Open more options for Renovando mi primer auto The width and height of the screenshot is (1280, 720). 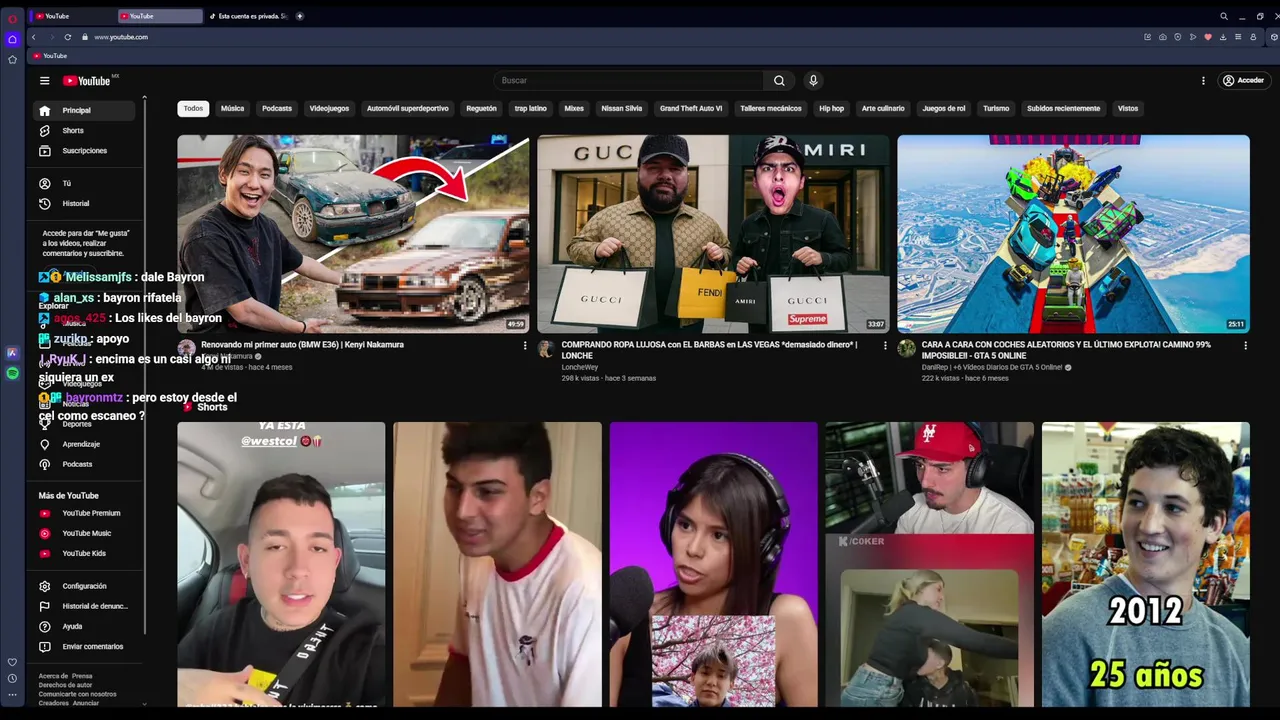525,346
